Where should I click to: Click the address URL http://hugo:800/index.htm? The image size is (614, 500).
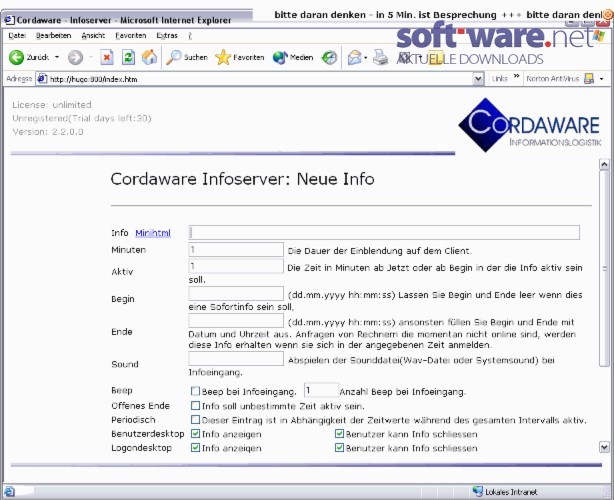(94, 79)
